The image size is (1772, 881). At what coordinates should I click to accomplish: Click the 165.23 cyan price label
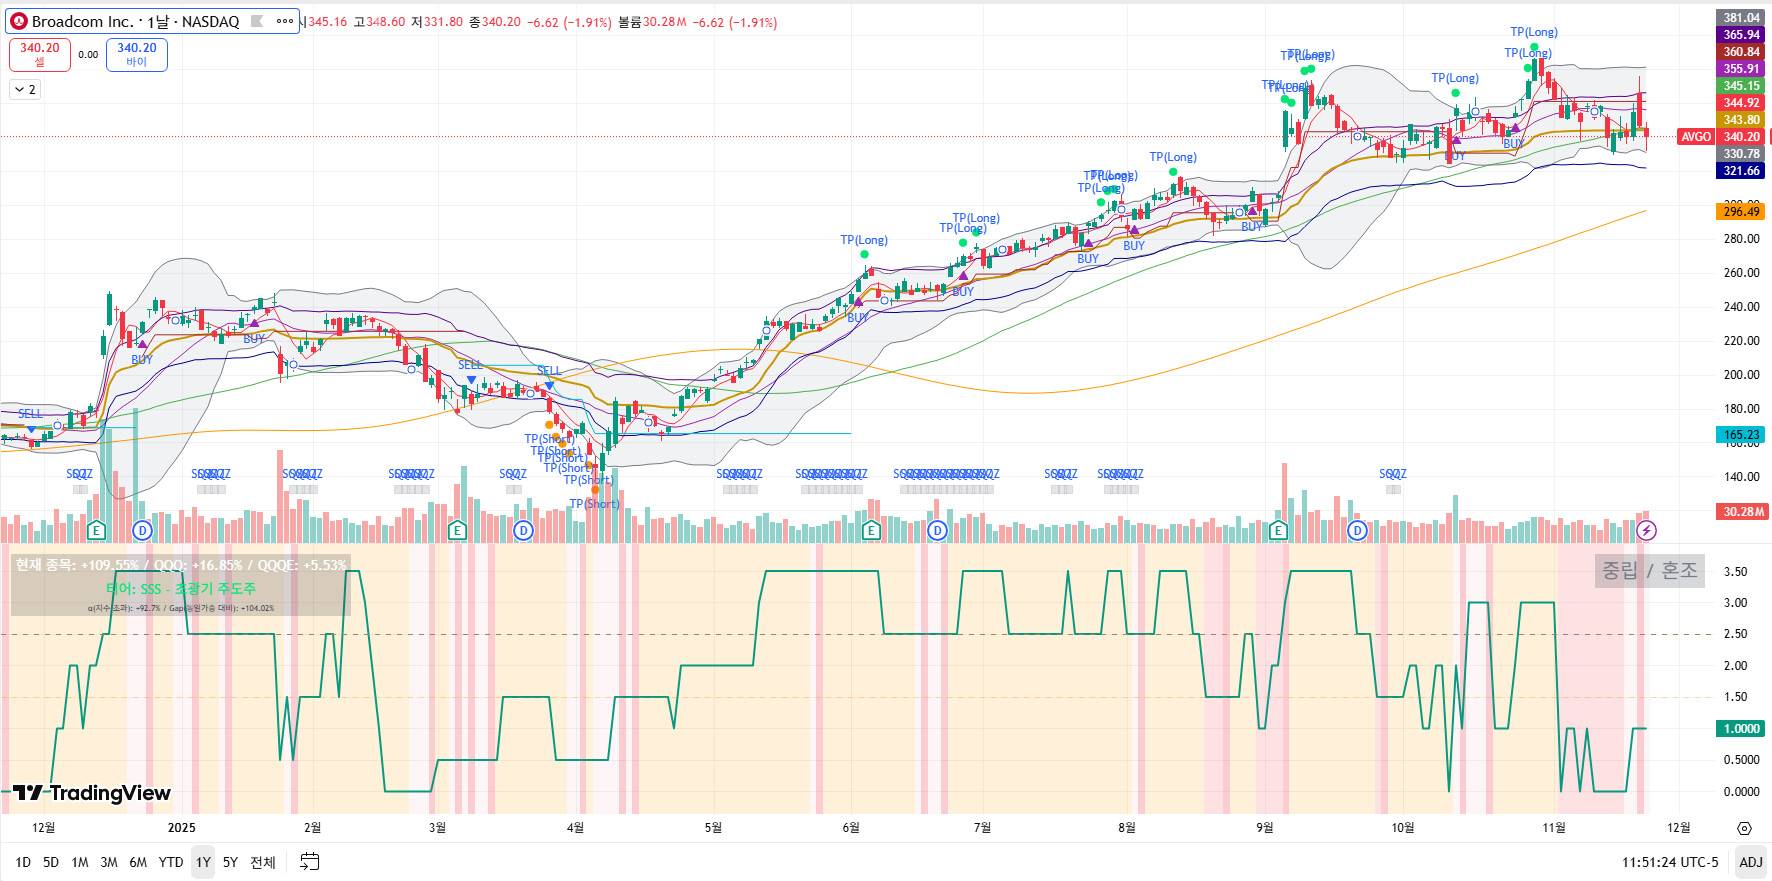pos(1741,435)
